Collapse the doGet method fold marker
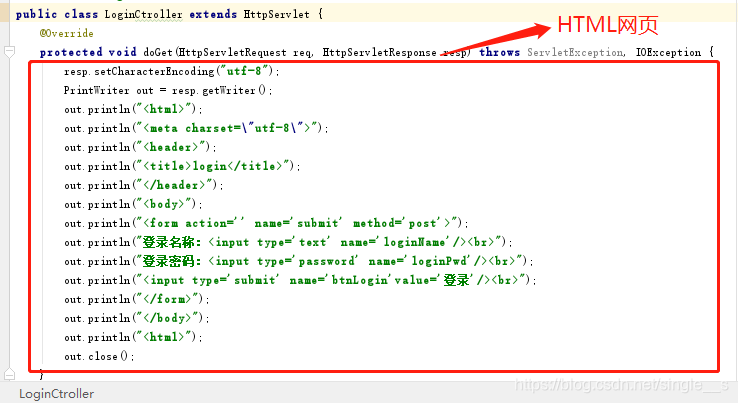This screenshot has height=403, width=738. click(x=9, y=51)
